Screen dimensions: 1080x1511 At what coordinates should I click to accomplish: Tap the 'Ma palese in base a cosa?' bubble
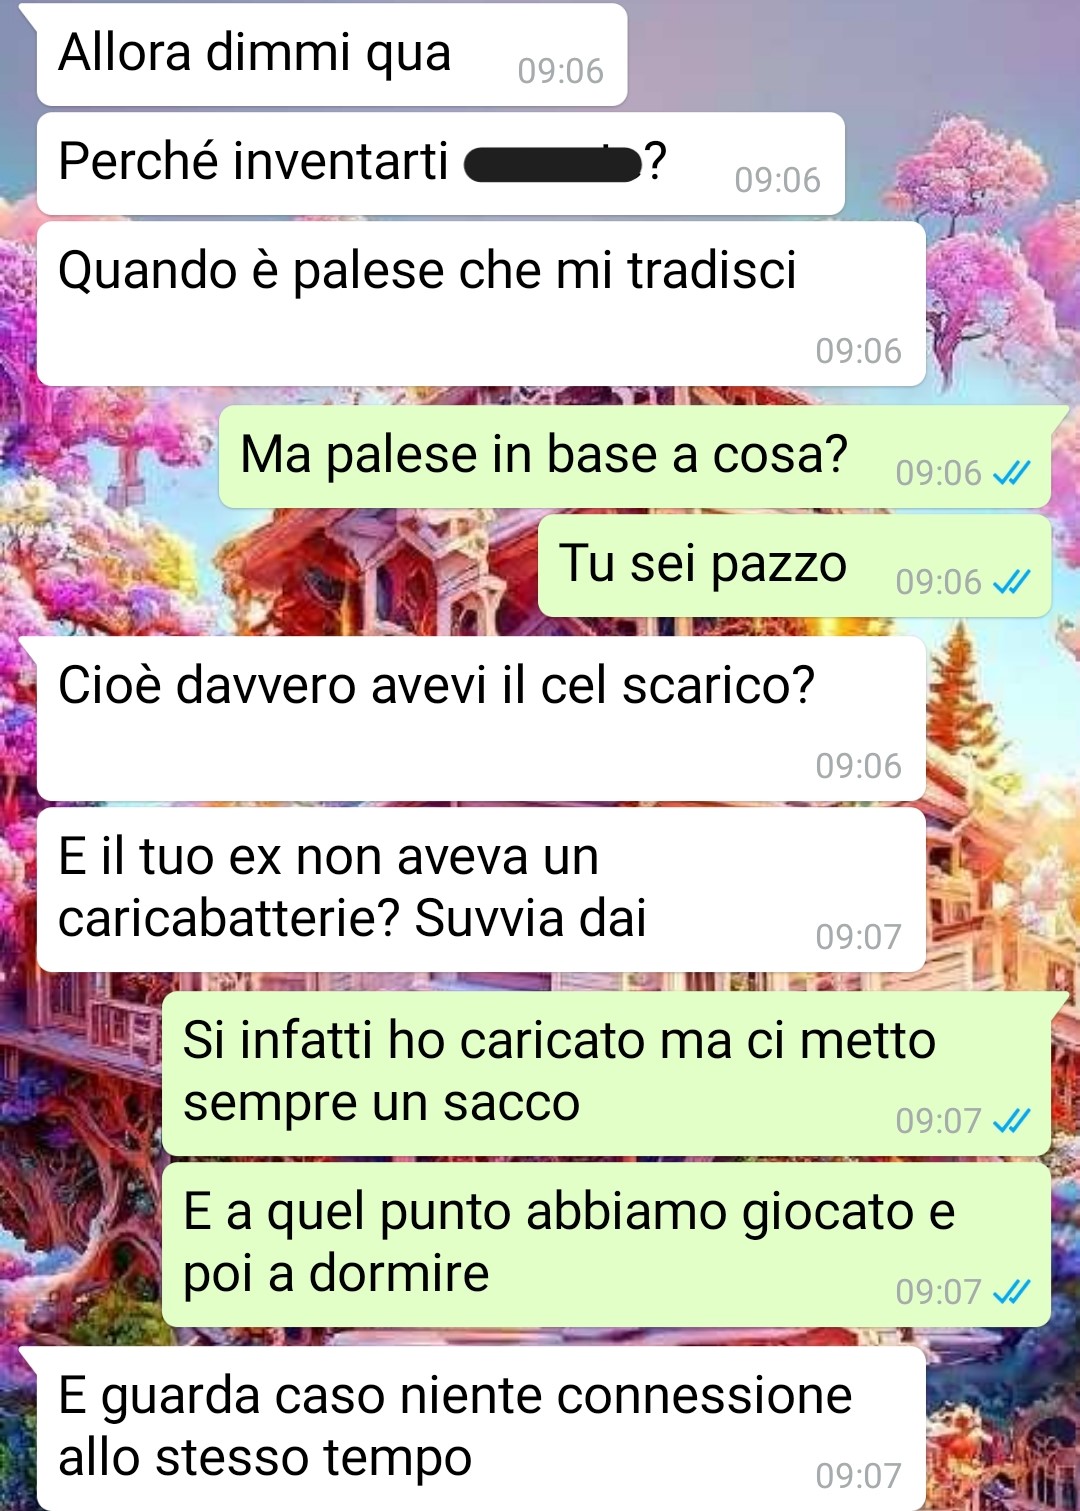click(635, 456)
